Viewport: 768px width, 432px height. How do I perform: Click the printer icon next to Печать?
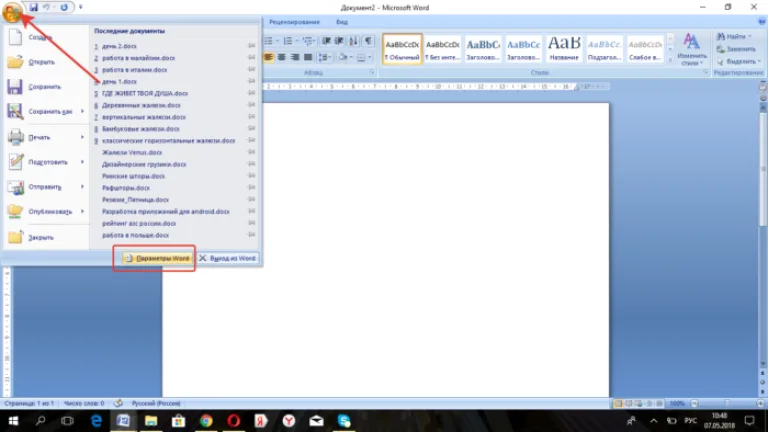point(15,137)
